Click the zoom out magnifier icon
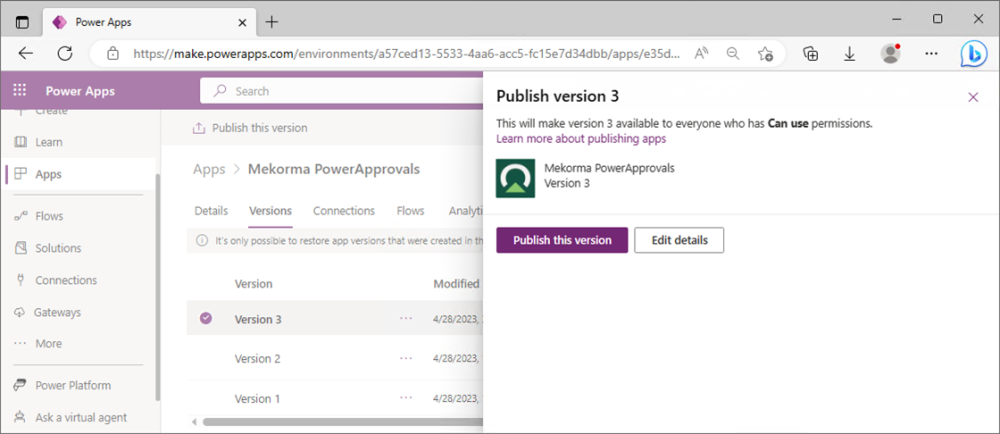 (x=733, y=54)
